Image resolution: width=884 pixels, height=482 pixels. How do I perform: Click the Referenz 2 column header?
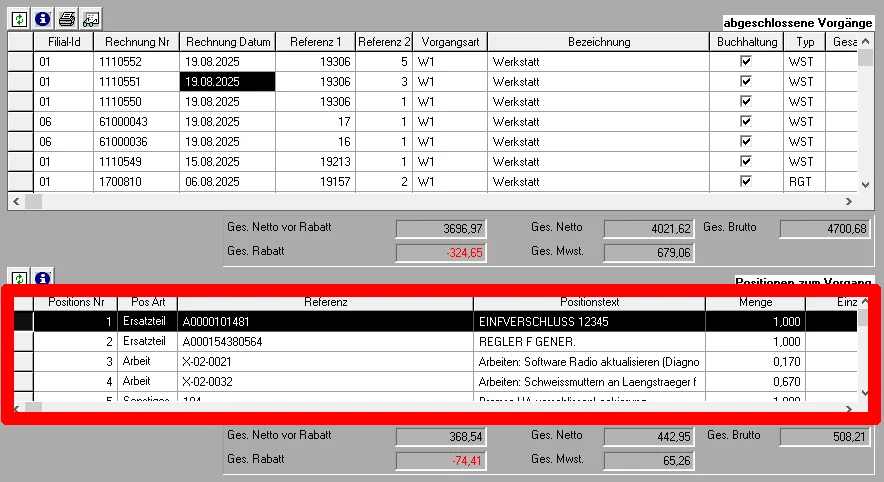click(384, 42)
